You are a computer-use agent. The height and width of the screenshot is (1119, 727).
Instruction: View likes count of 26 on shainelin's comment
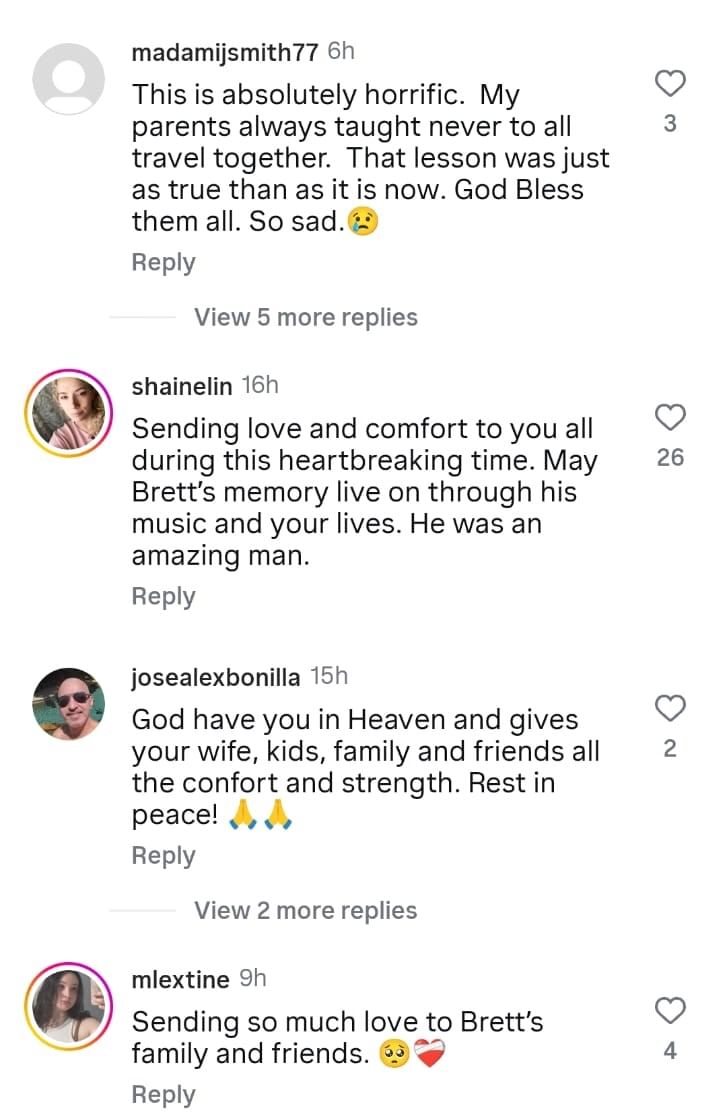coord(671,457)
